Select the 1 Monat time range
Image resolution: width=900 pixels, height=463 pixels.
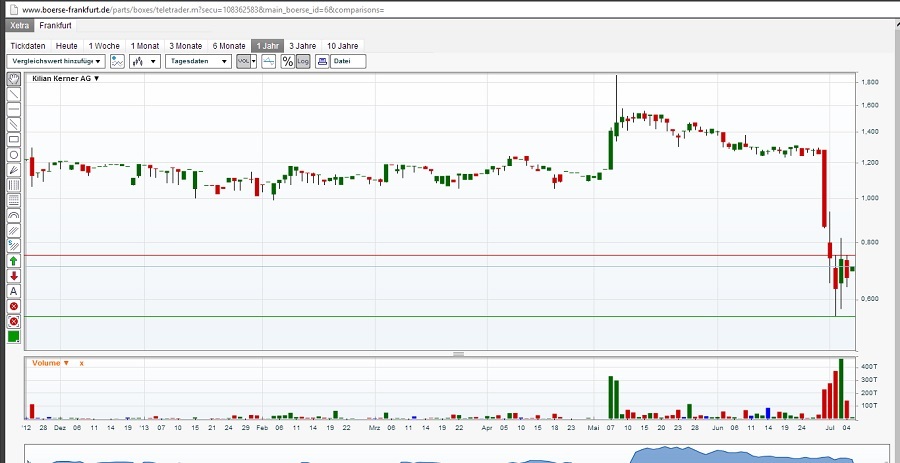point(145,46)
